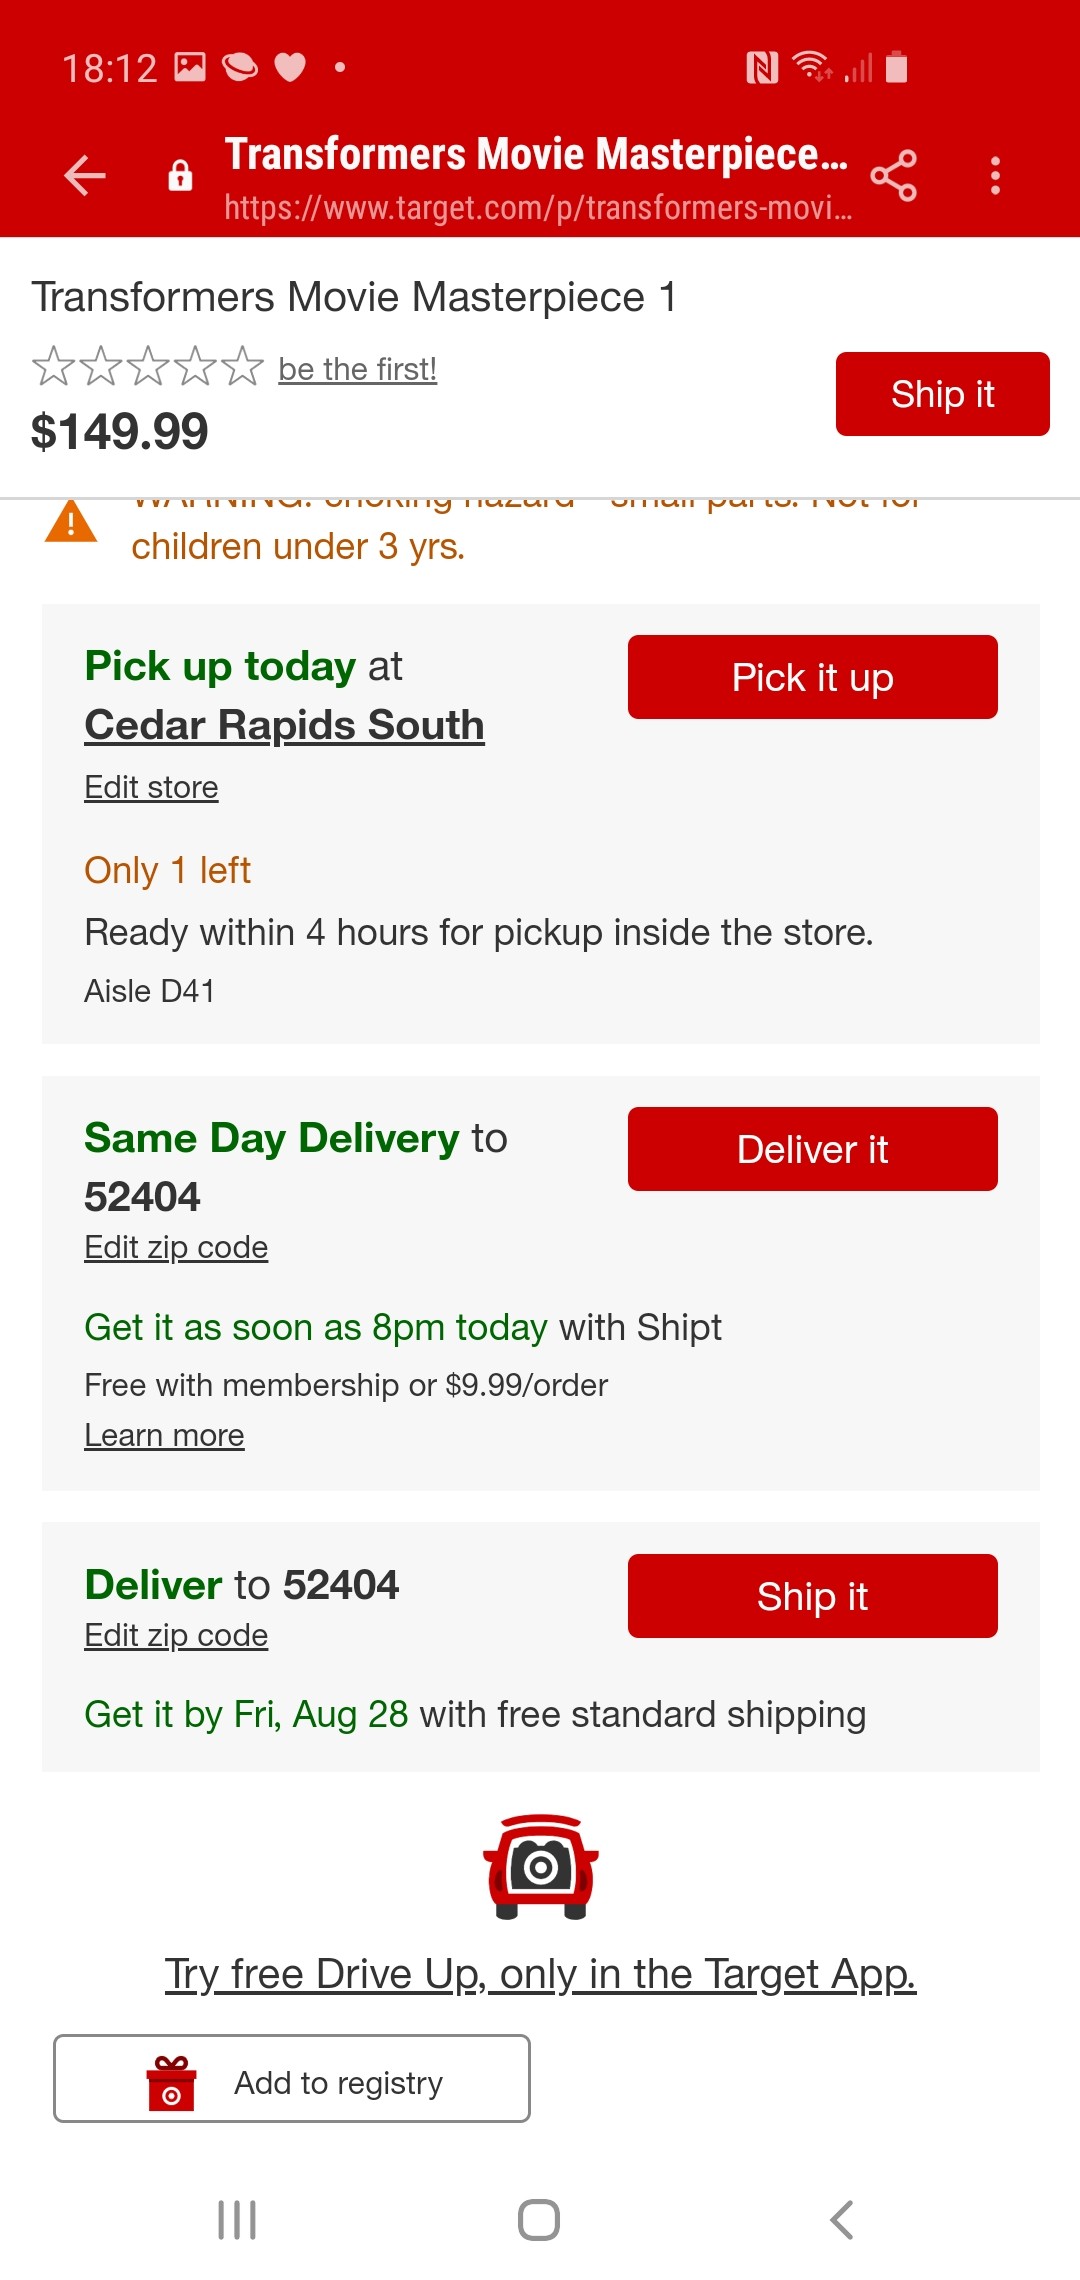Tap the Deliver it button
This screenshot has height=2280, width=1080.
click(813, 1149)
